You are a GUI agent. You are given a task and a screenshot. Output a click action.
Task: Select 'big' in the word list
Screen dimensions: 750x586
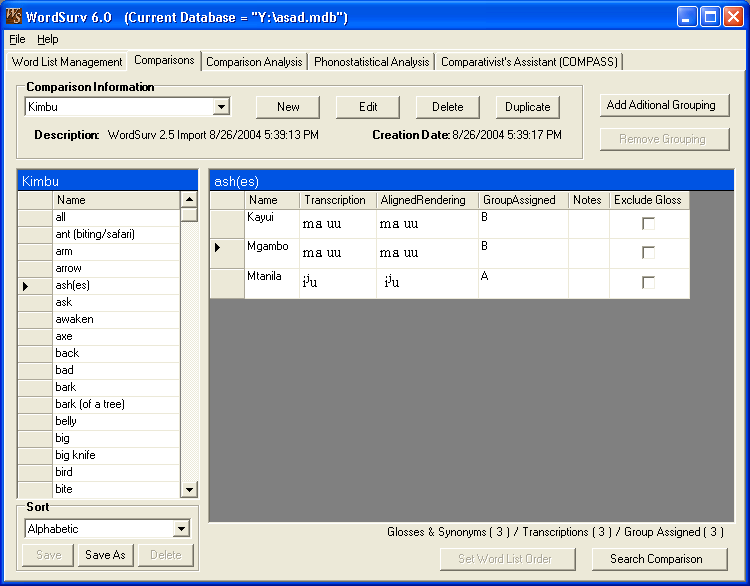click(x=116, y=438)
